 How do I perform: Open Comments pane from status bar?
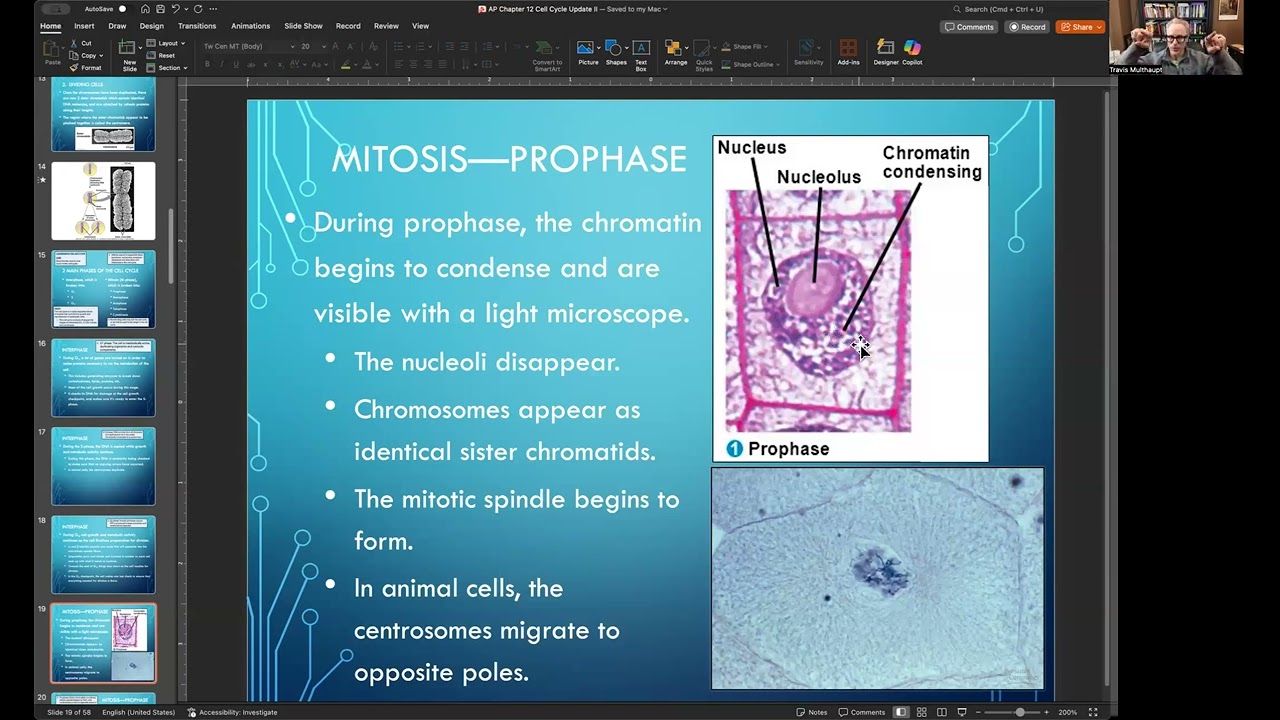pyautogui.click(x=862, y=712)
